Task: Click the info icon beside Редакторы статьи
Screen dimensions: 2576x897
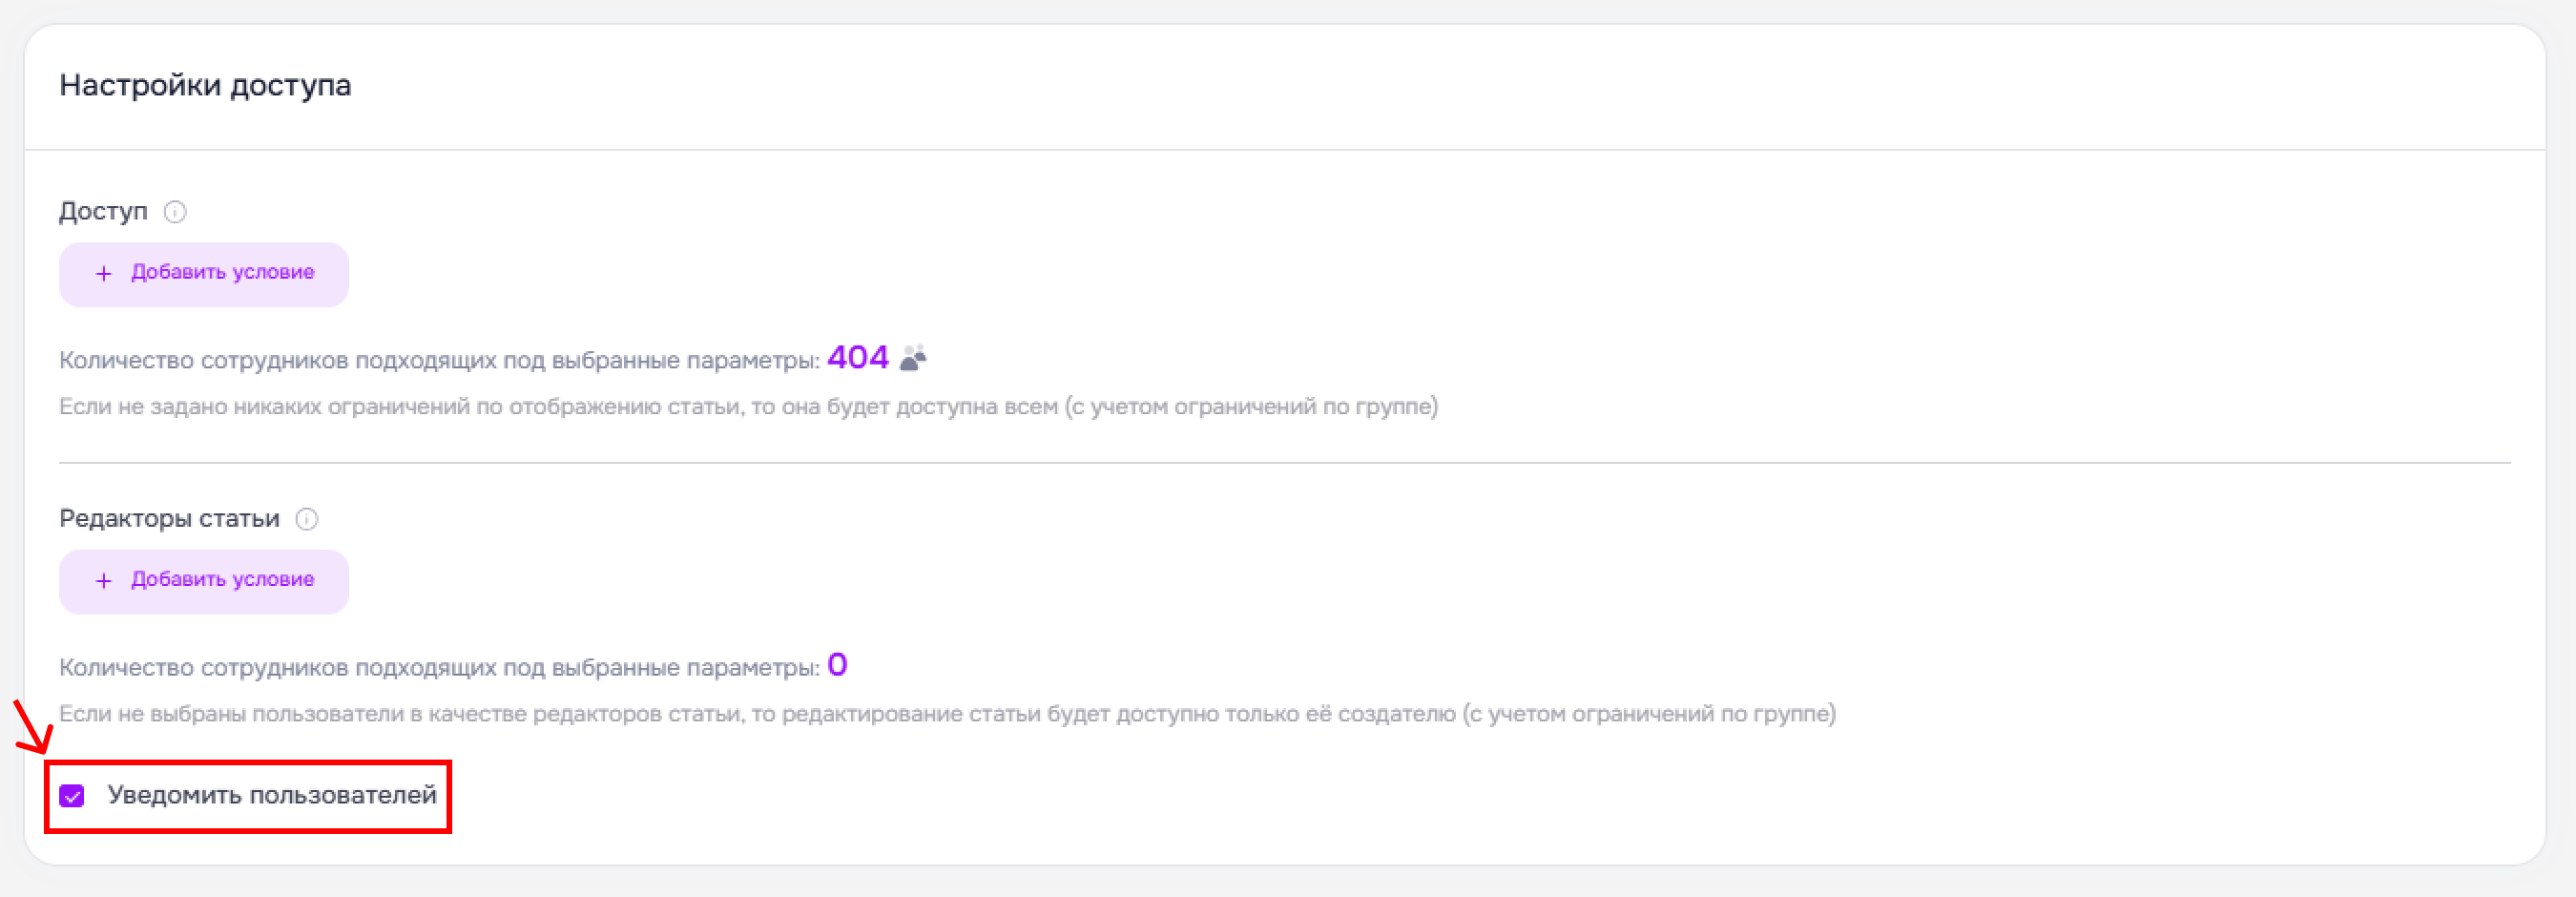Action: coord(307,519)
